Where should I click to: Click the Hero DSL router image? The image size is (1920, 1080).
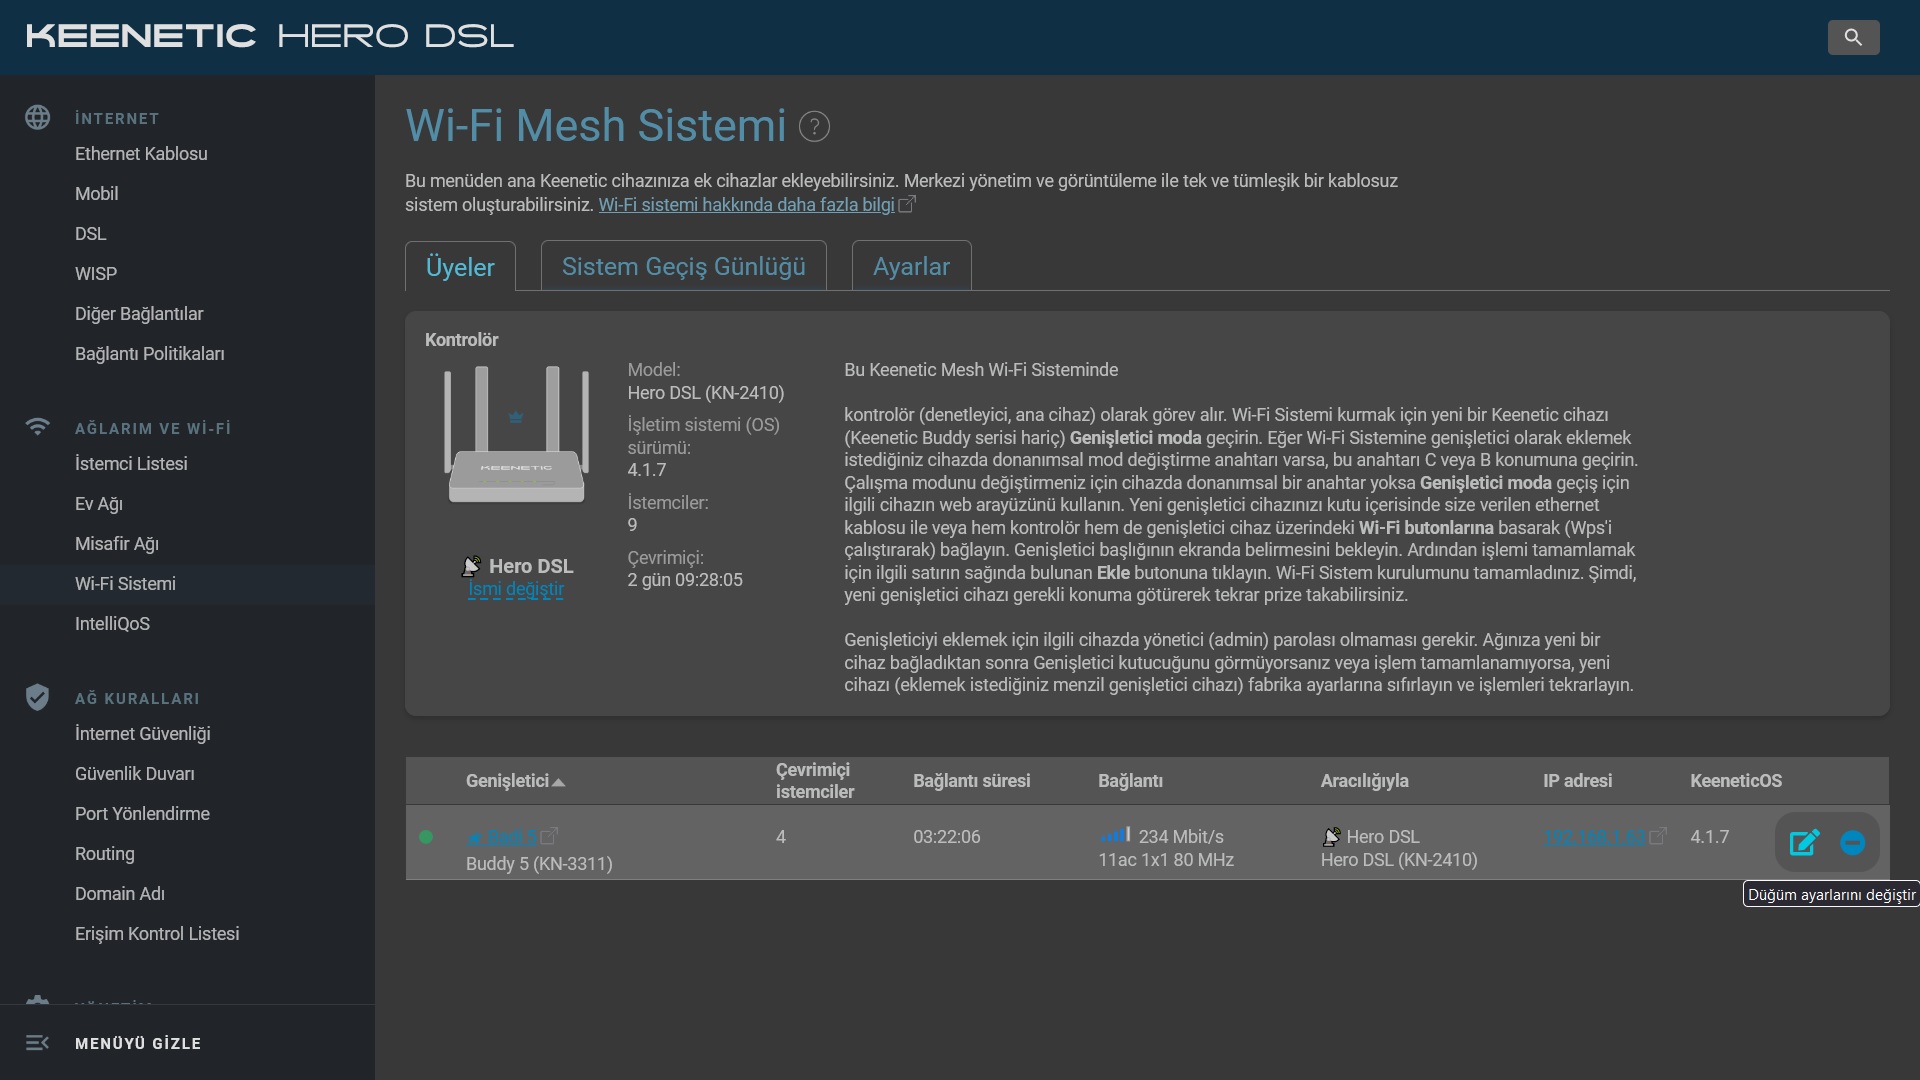(516, 434)
